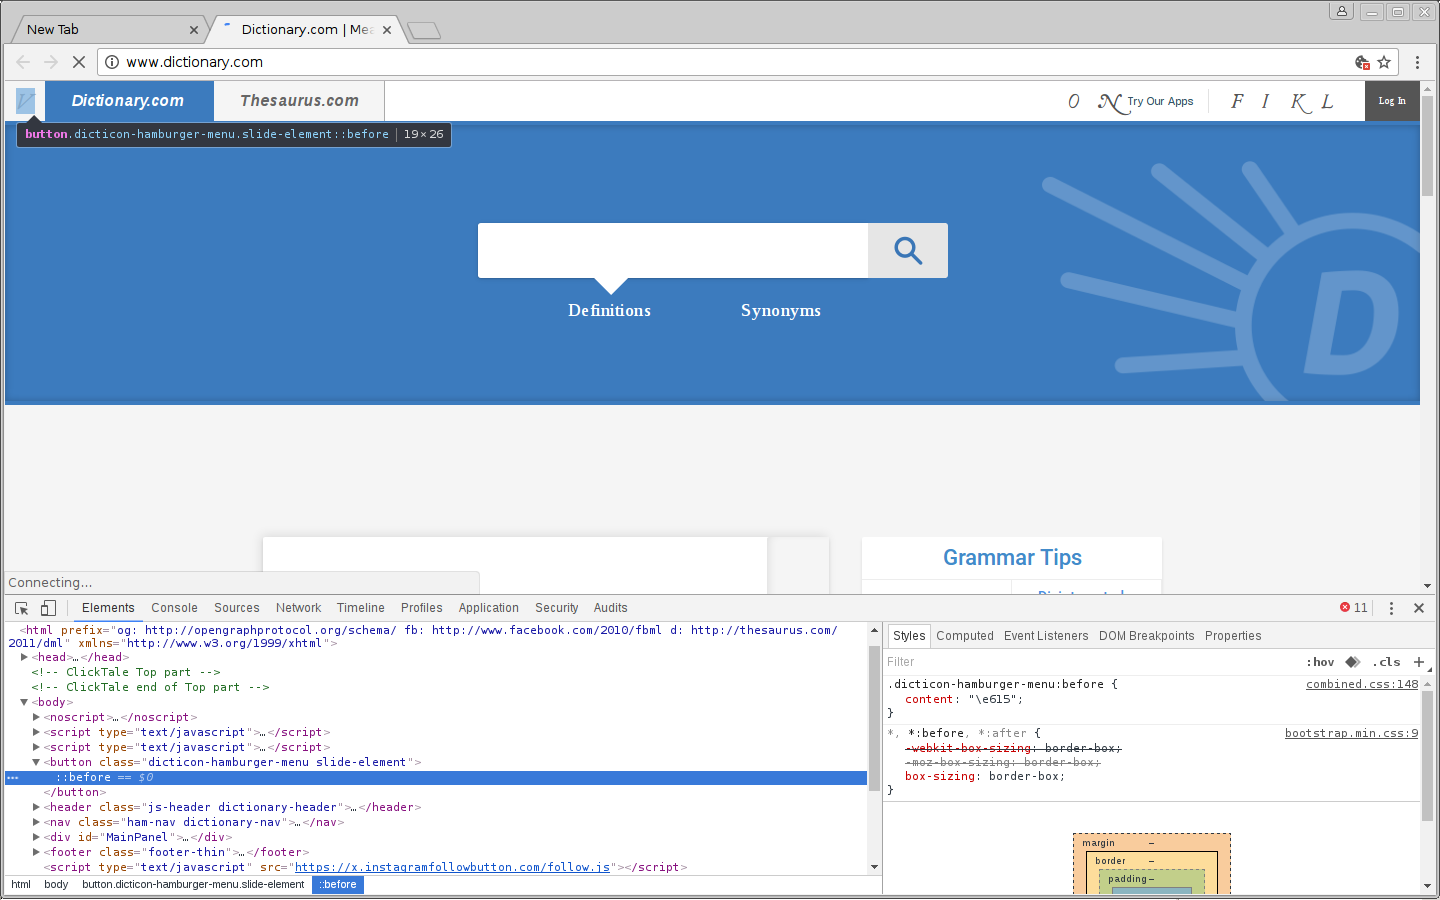Click the Log In button

(1392, 101)
